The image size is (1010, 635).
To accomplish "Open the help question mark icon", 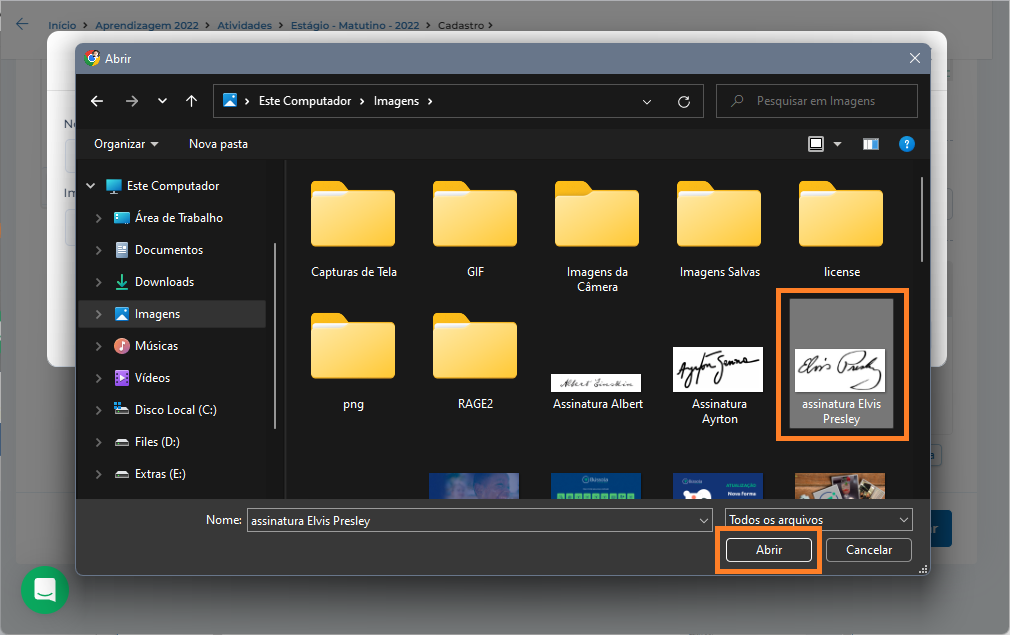I will pos(906,144).
